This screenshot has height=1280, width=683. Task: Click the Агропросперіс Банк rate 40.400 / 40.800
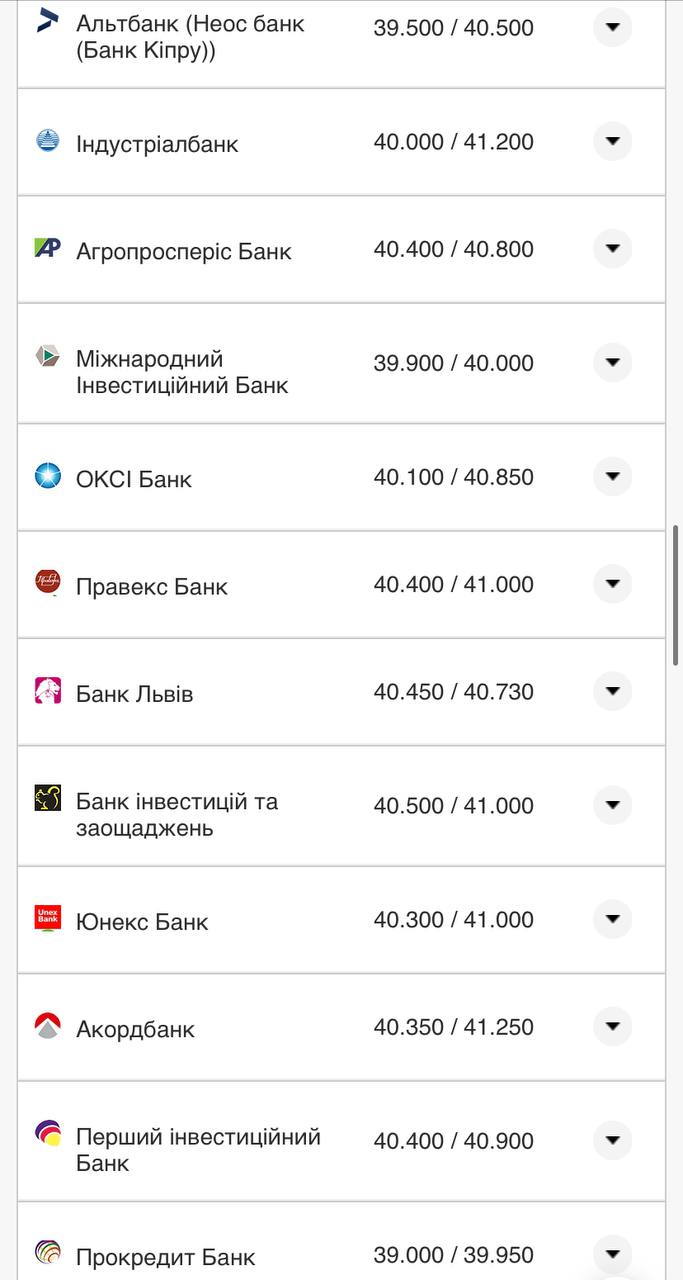(453, 249)
